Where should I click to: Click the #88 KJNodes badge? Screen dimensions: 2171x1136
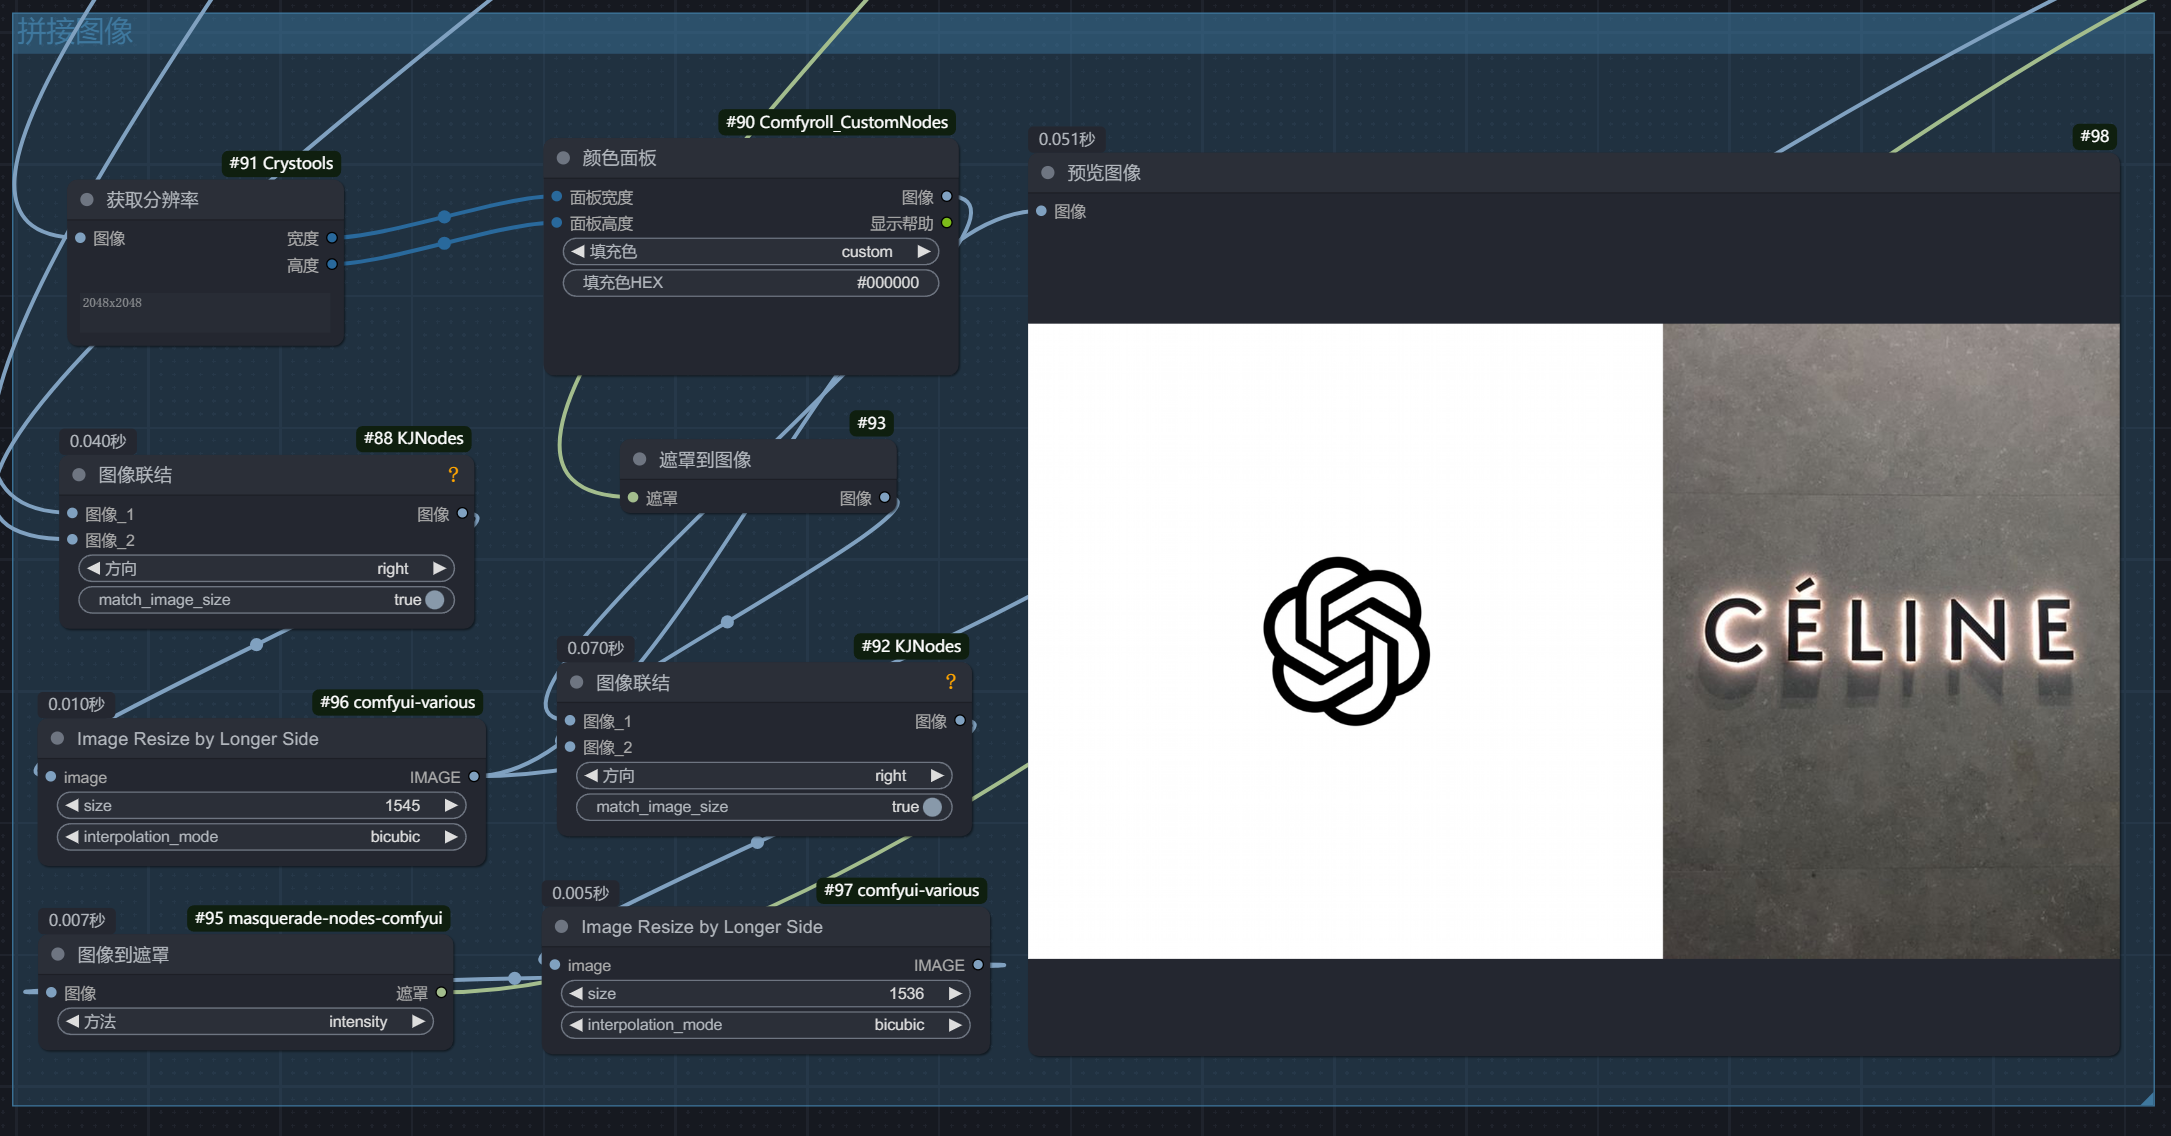pyautogui.click(x=414, y=438)
